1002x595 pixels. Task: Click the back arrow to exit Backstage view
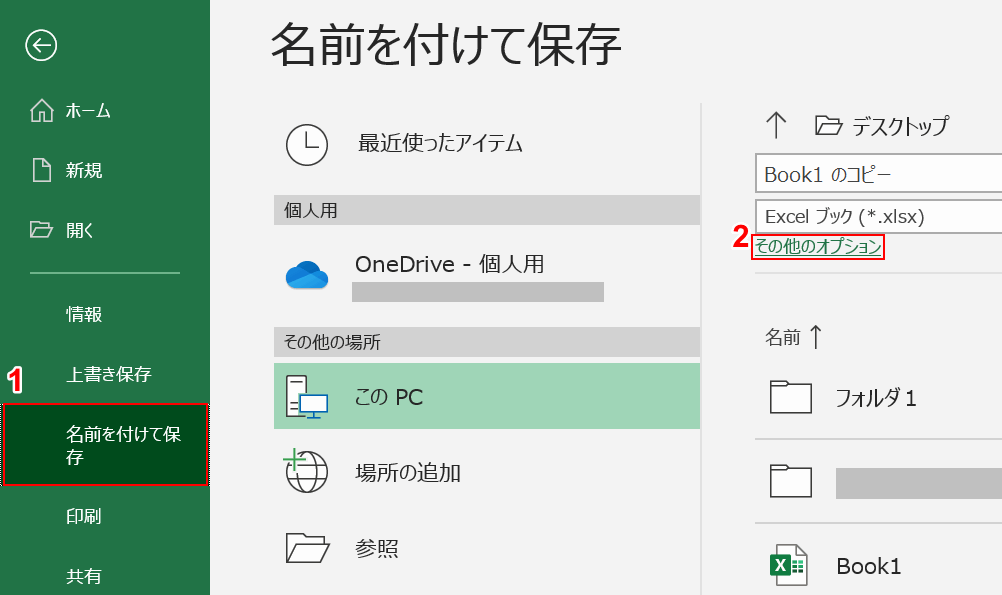[40, 46]
